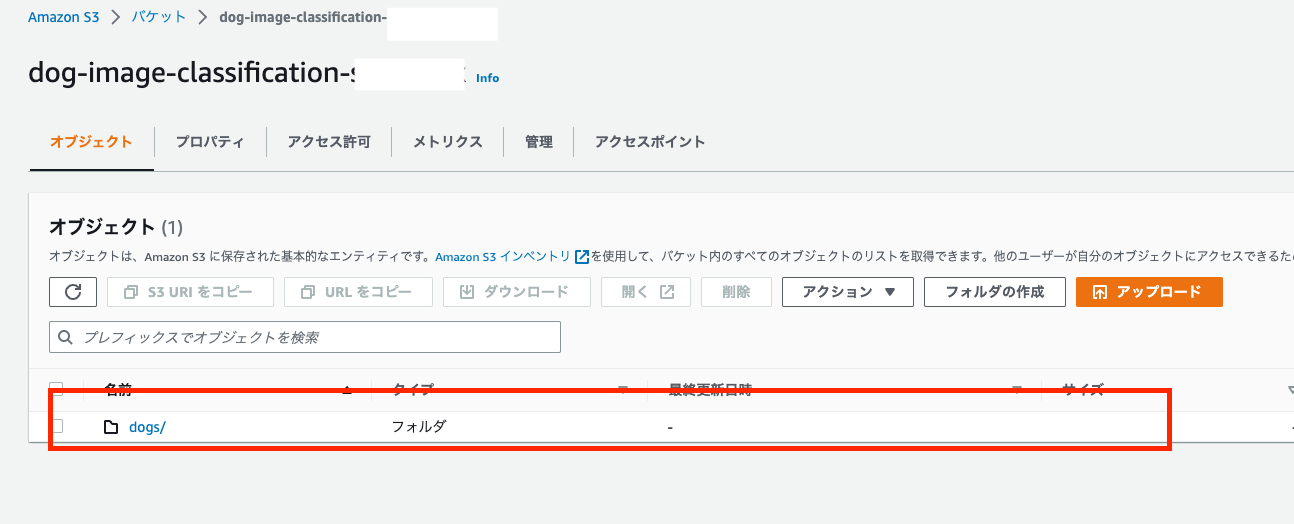Click the URL をコピー button

[358, 292]
